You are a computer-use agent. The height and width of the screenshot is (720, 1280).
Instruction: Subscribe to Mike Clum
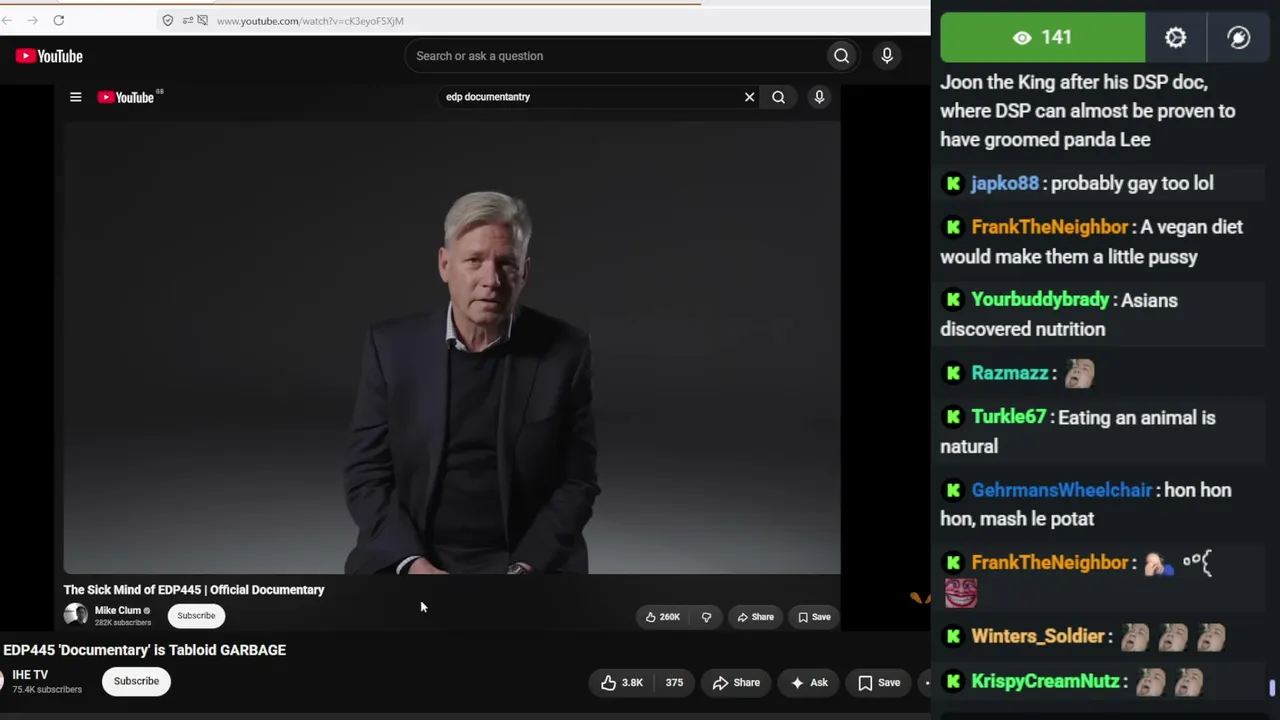coord(196,616)
